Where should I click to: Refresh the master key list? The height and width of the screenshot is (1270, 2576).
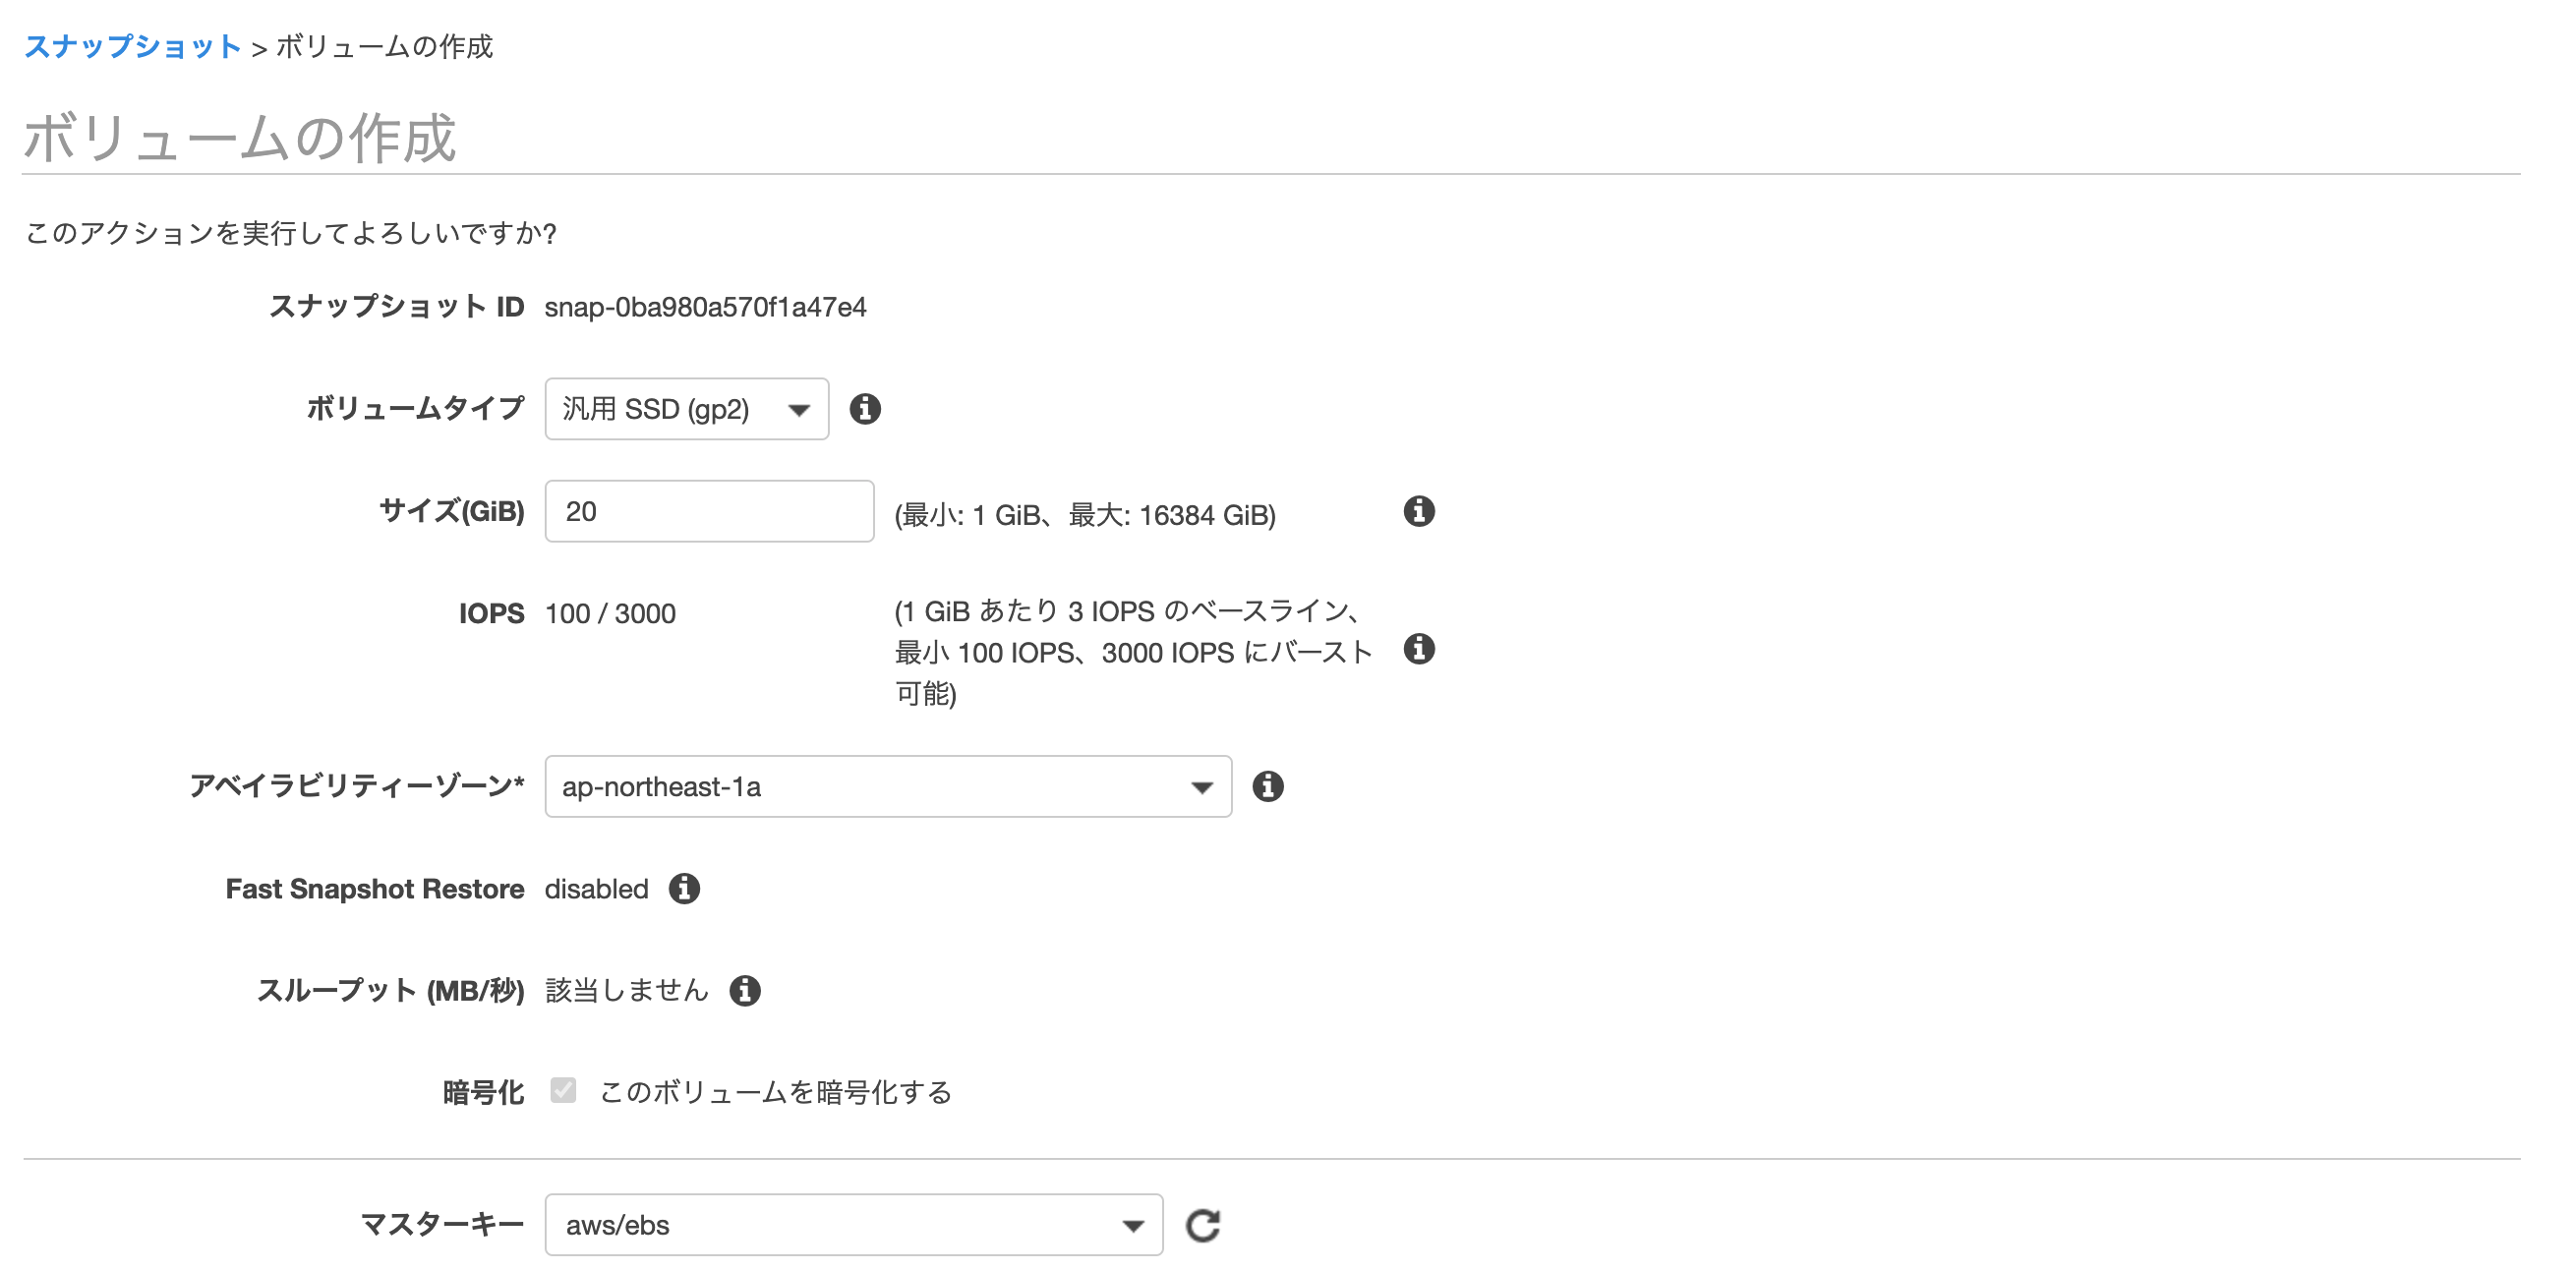point(1202,1225)
